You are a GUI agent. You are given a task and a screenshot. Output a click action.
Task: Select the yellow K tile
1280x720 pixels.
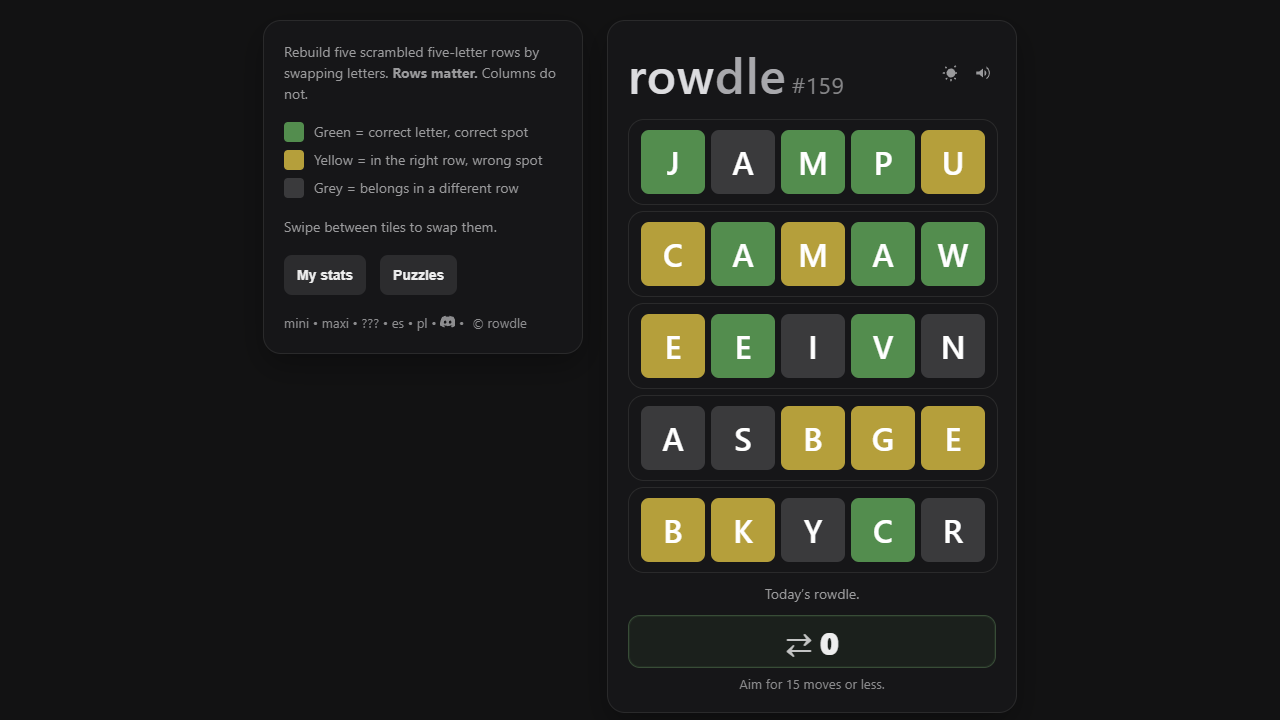pos(743,530)
